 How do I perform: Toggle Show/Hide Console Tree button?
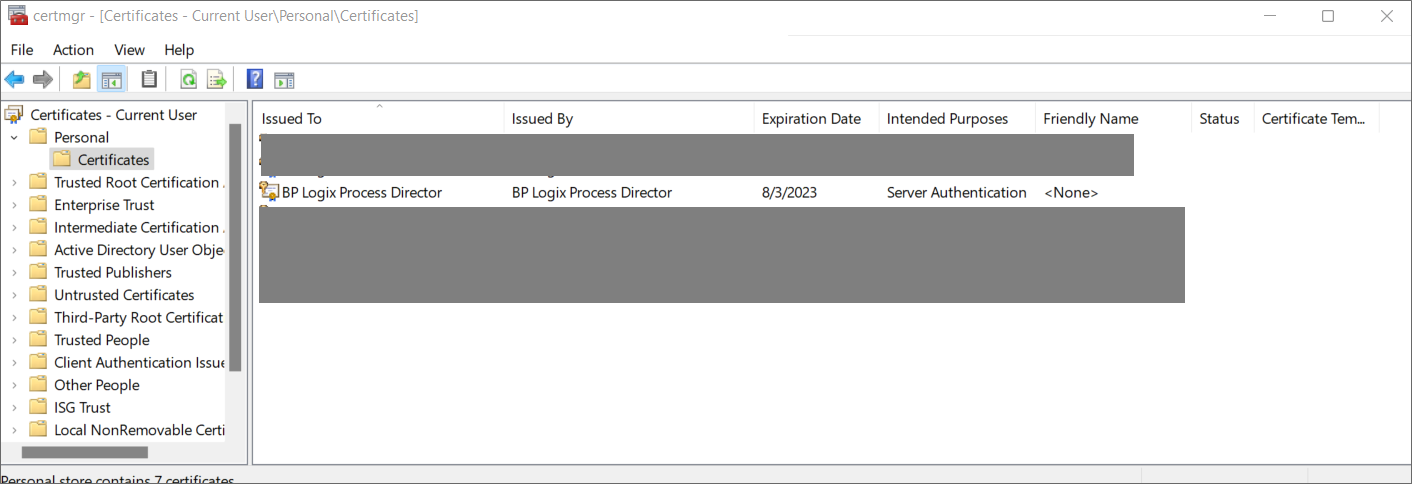tap(112, 80)
